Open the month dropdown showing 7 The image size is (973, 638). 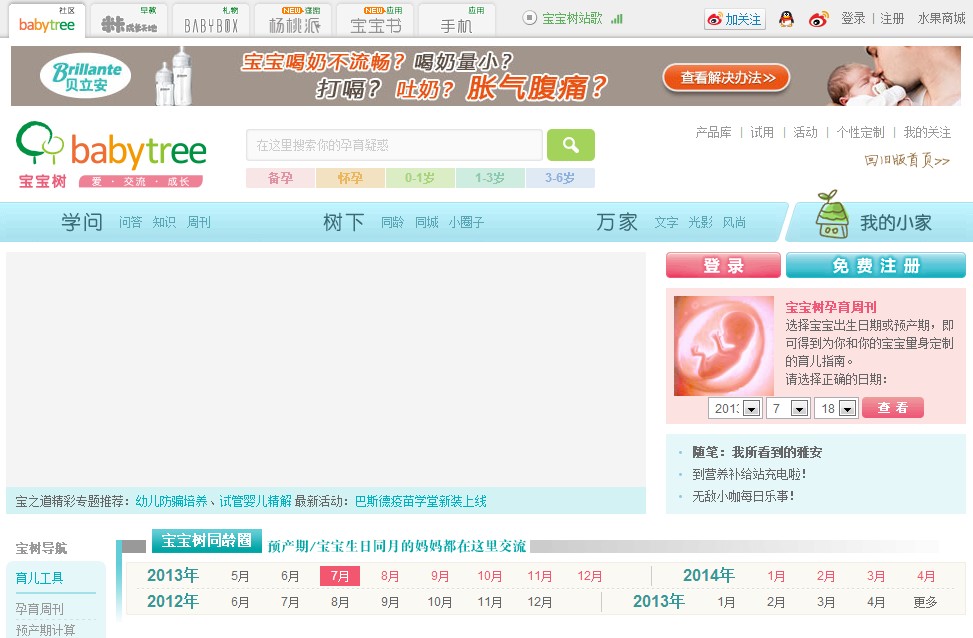coord(787,408)
